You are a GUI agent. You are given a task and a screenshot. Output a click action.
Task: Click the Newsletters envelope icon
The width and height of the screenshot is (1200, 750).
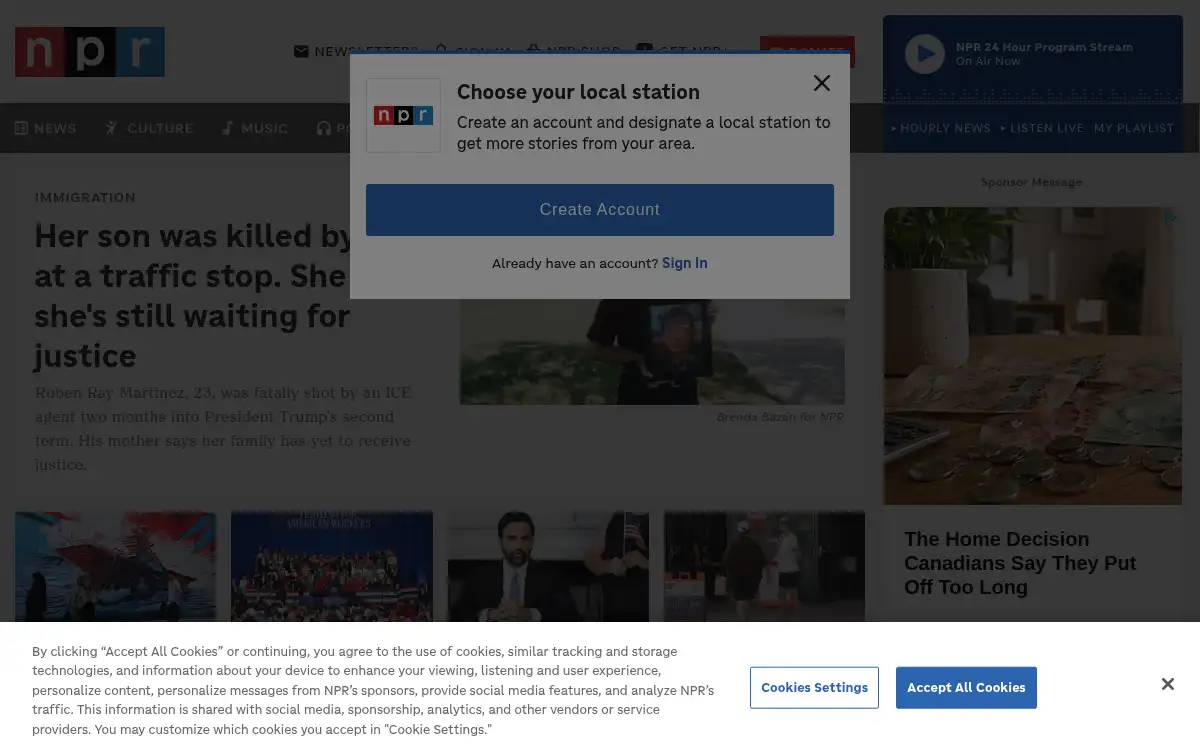pyautogui.click(x=301, y=51)
